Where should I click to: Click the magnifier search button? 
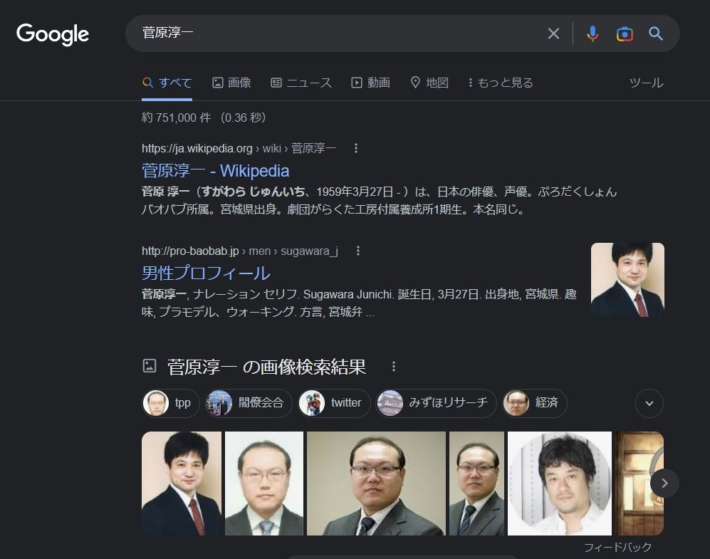click(x=656, y=33)
